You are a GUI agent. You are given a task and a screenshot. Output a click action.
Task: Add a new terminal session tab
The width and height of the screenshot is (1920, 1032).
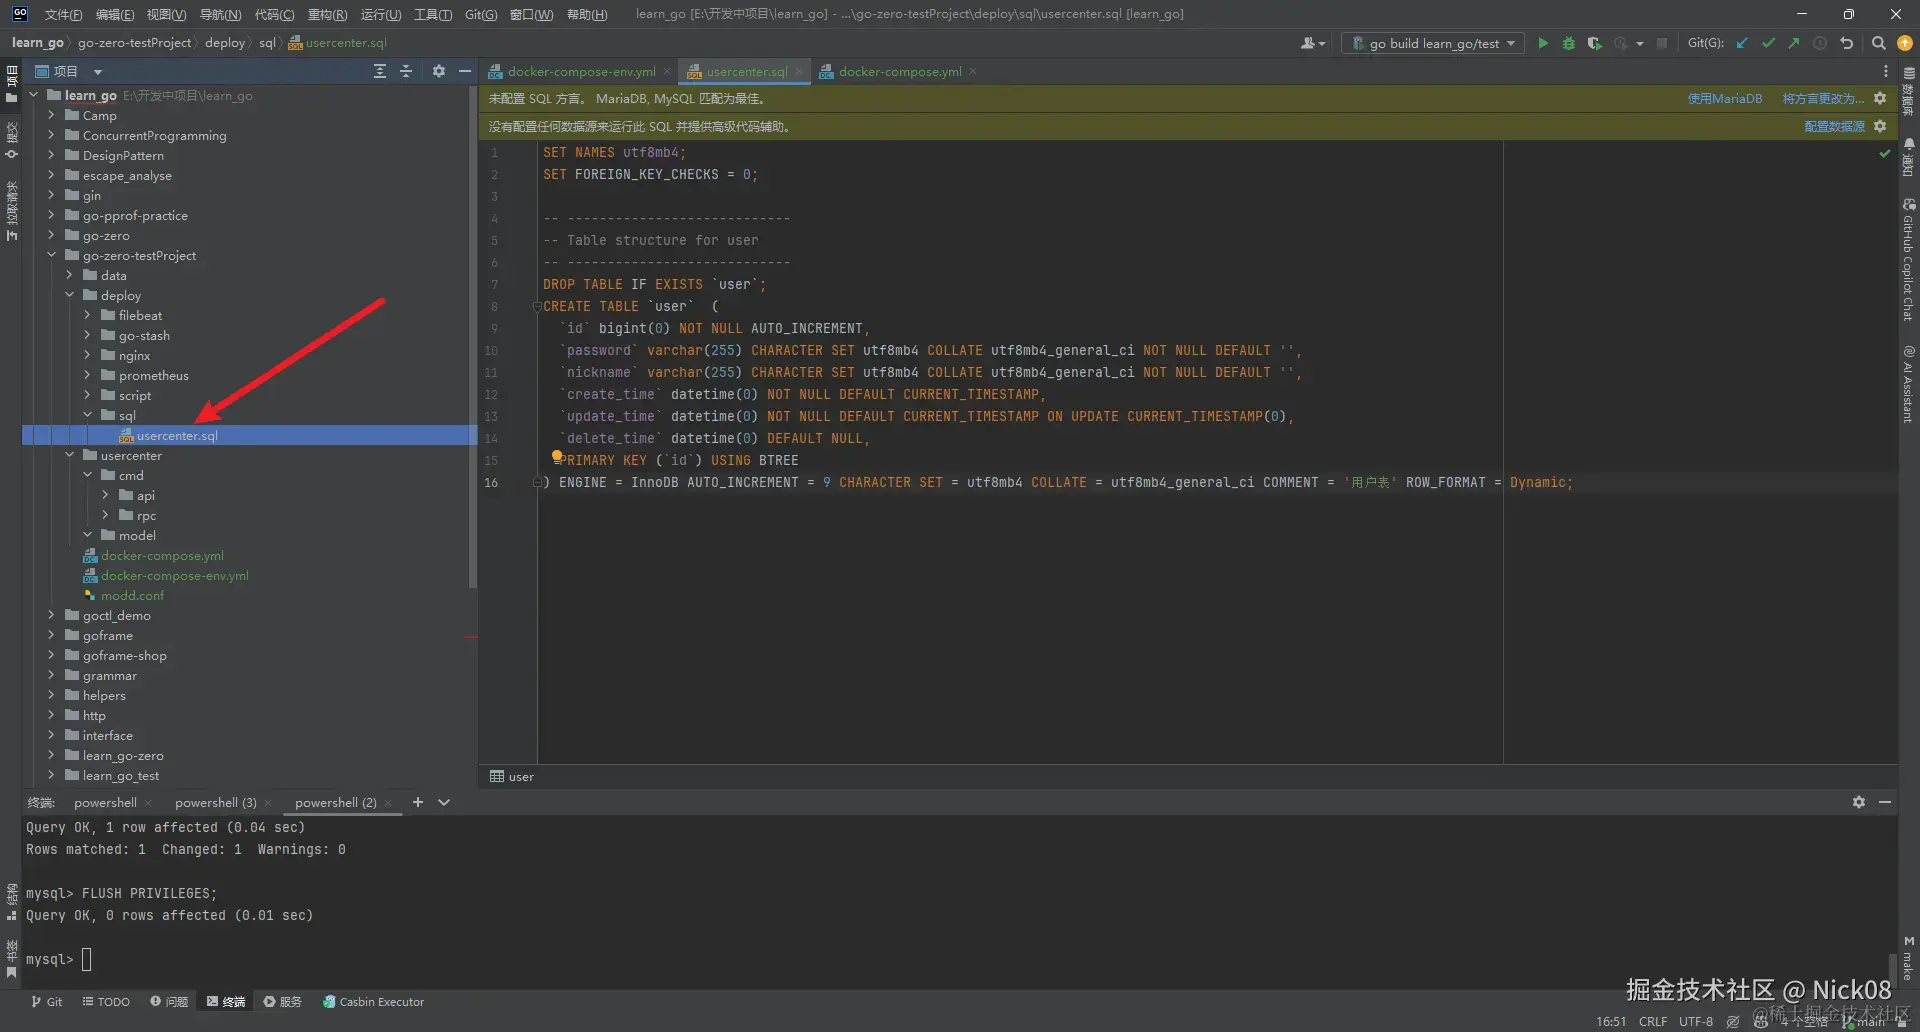418,802
